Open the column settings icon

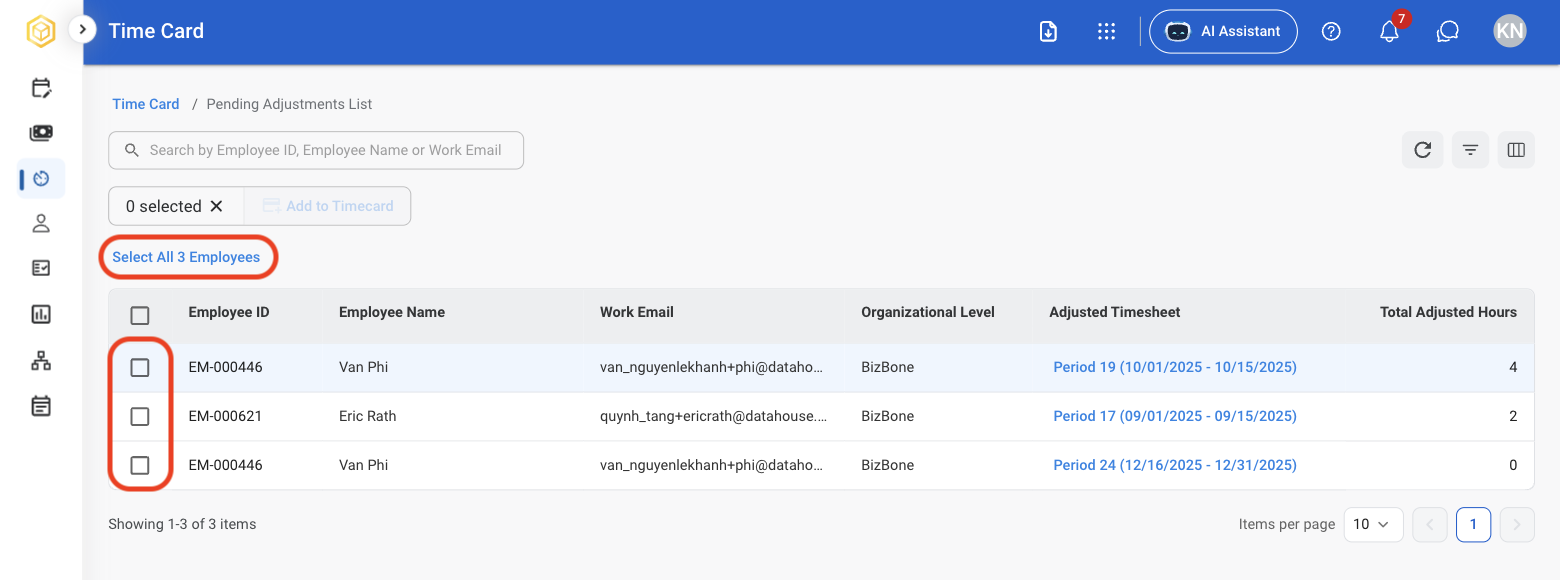pos(1516,150)
